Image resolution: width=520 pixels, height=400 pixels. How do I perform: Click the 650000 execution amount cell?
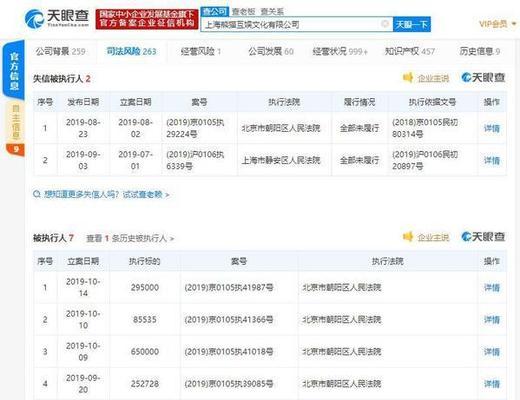tap(145, 351)
